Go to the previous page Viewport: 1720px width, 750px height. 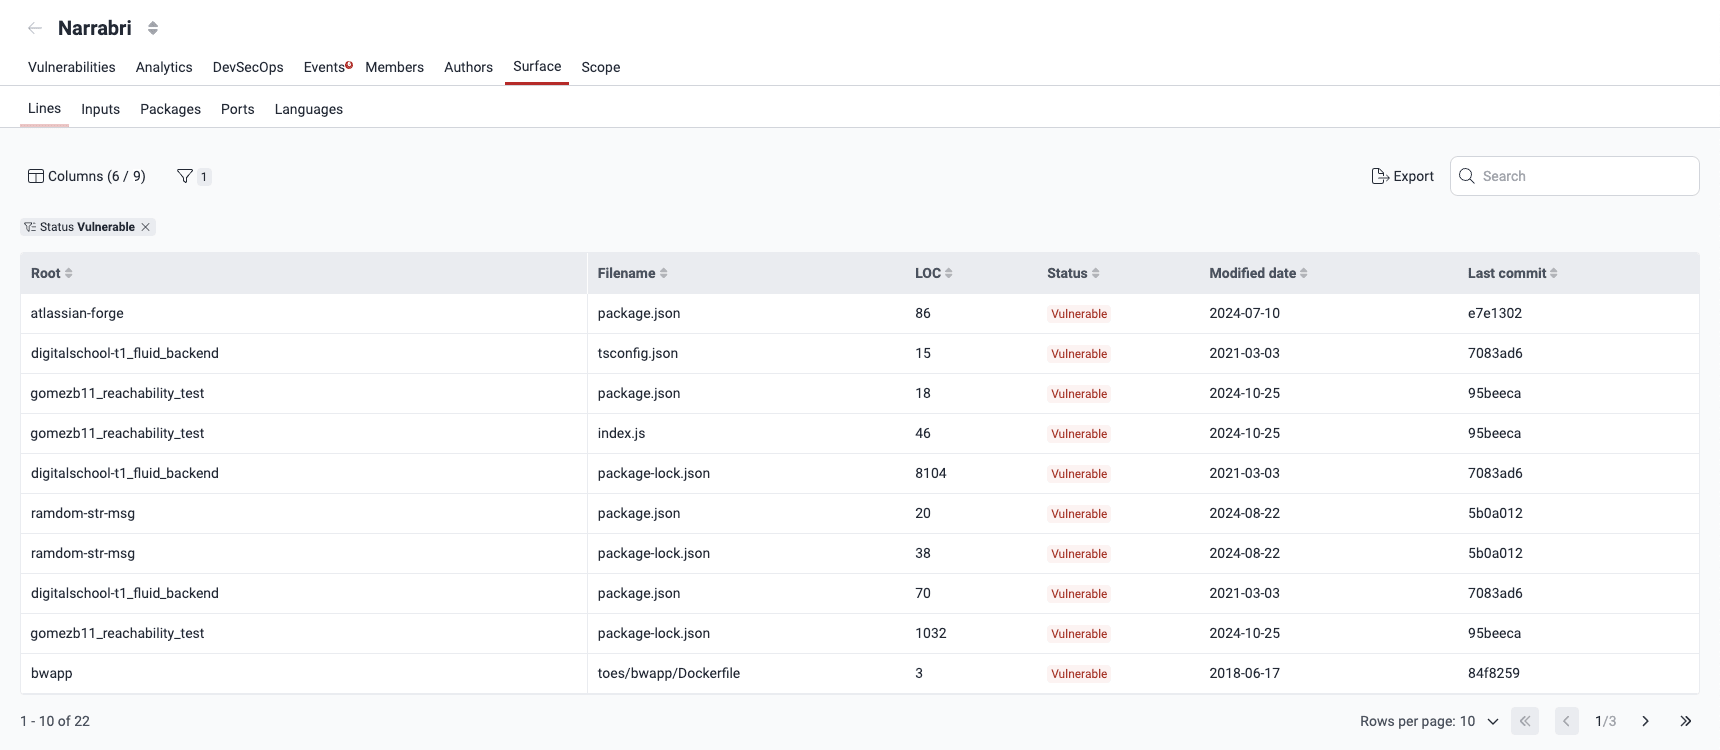click(x=1567, y=721)
